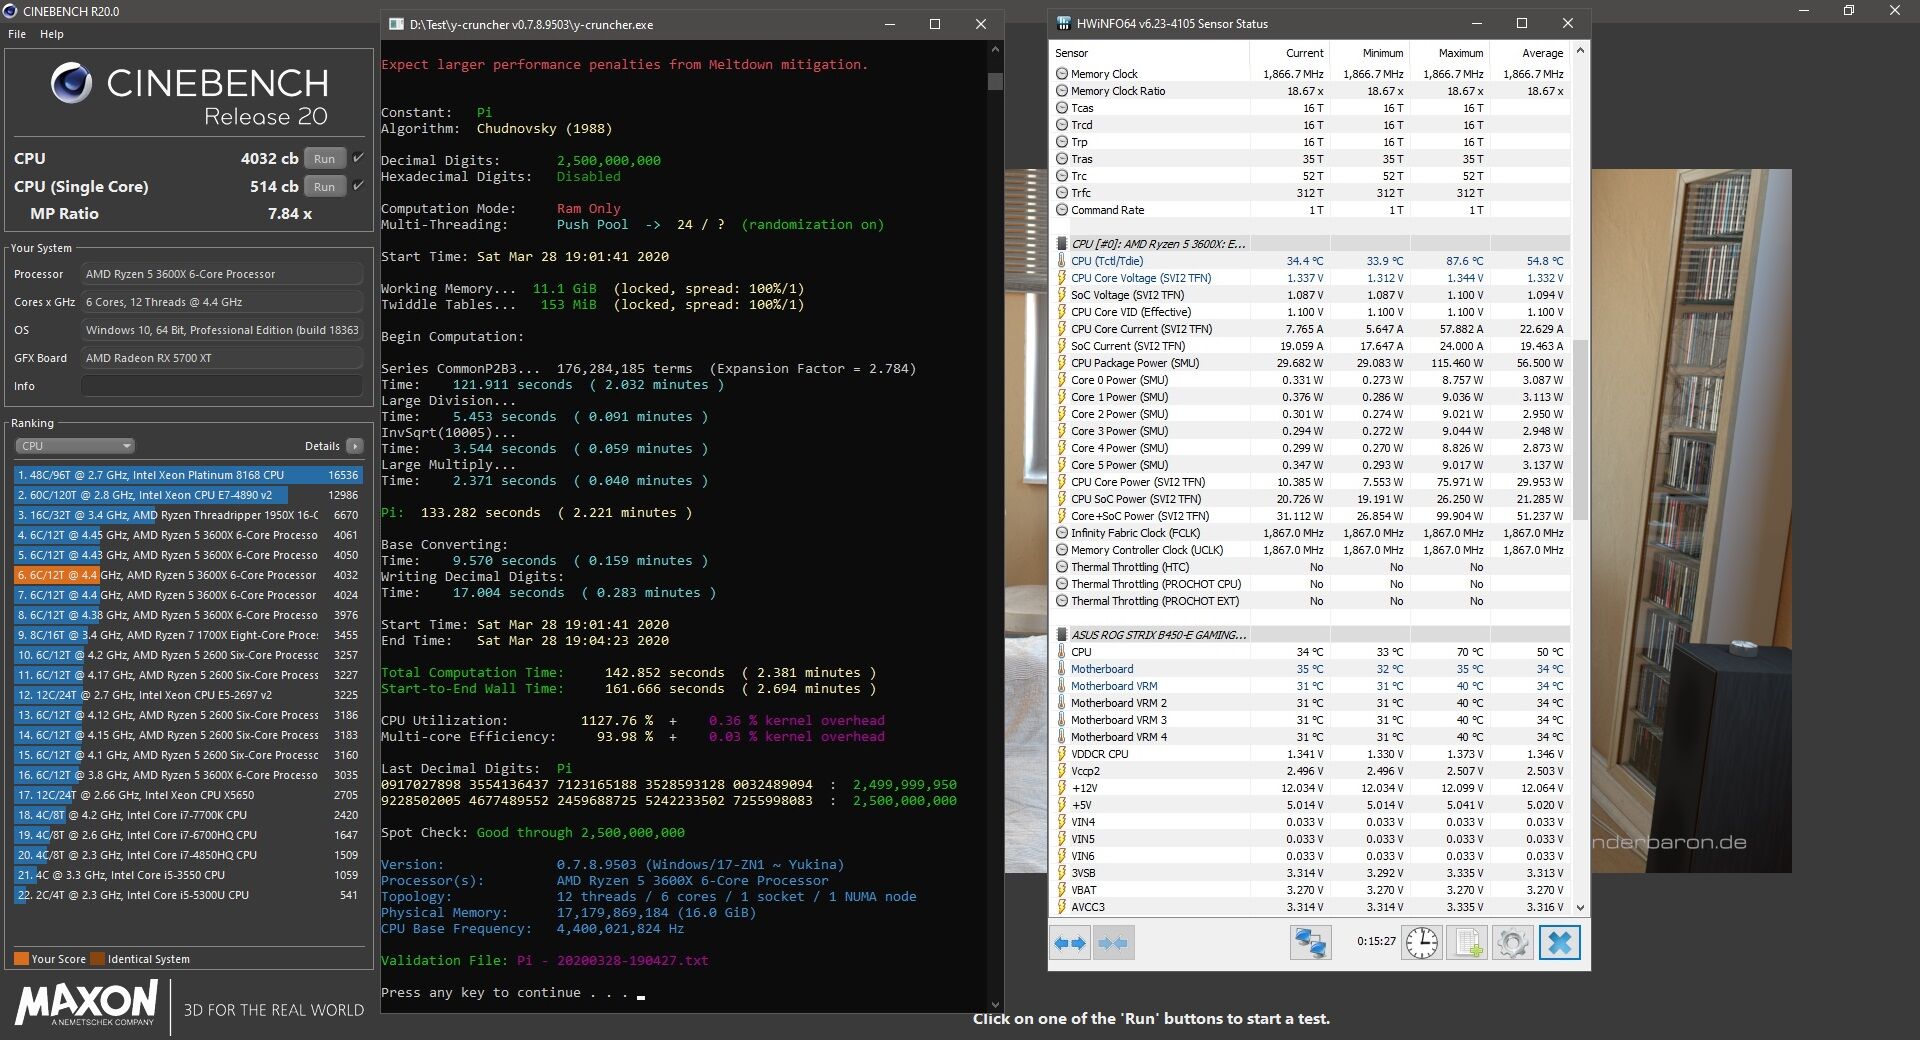Screen dimensions: 1920x1040
Task: Click the HWiNFO vertical scrollbar thumb
Action: [x=1580, y=430]
